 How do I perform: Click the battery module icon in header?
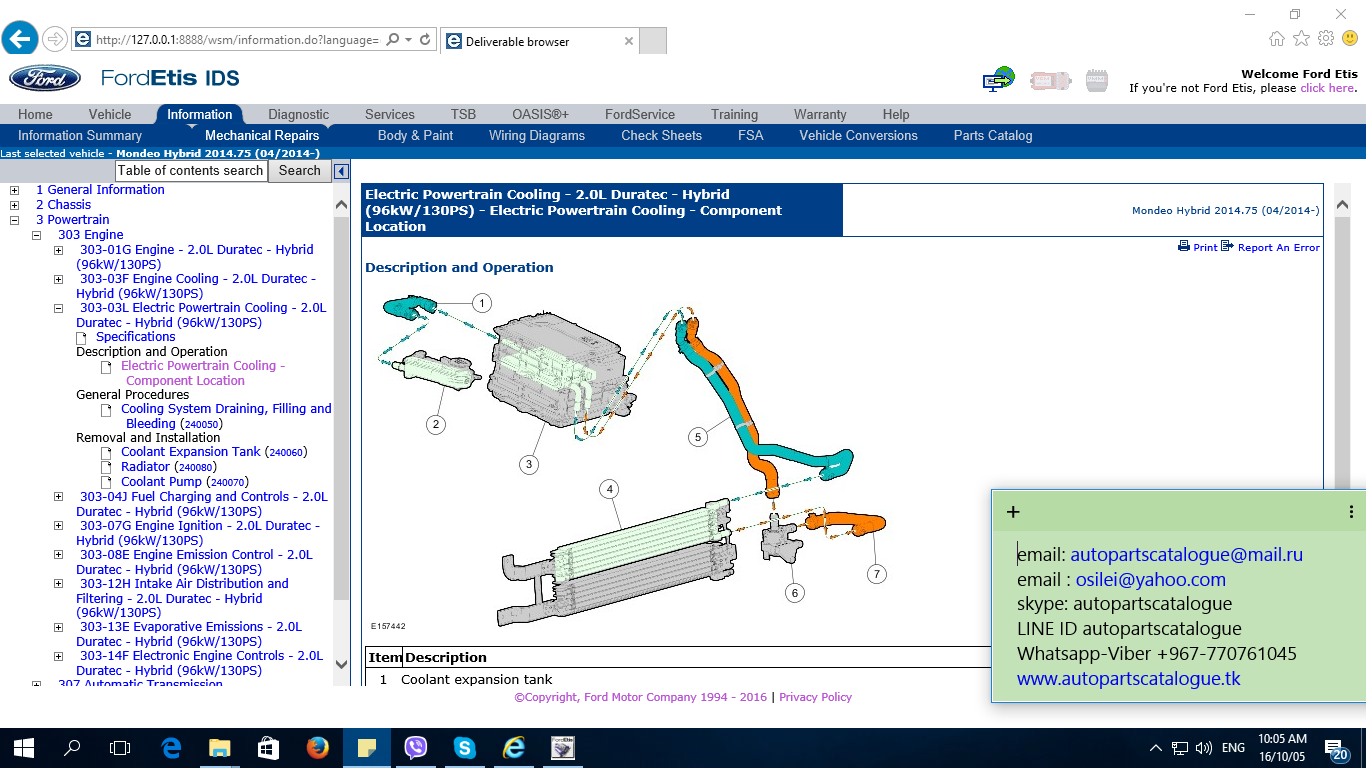(1097, 80)
